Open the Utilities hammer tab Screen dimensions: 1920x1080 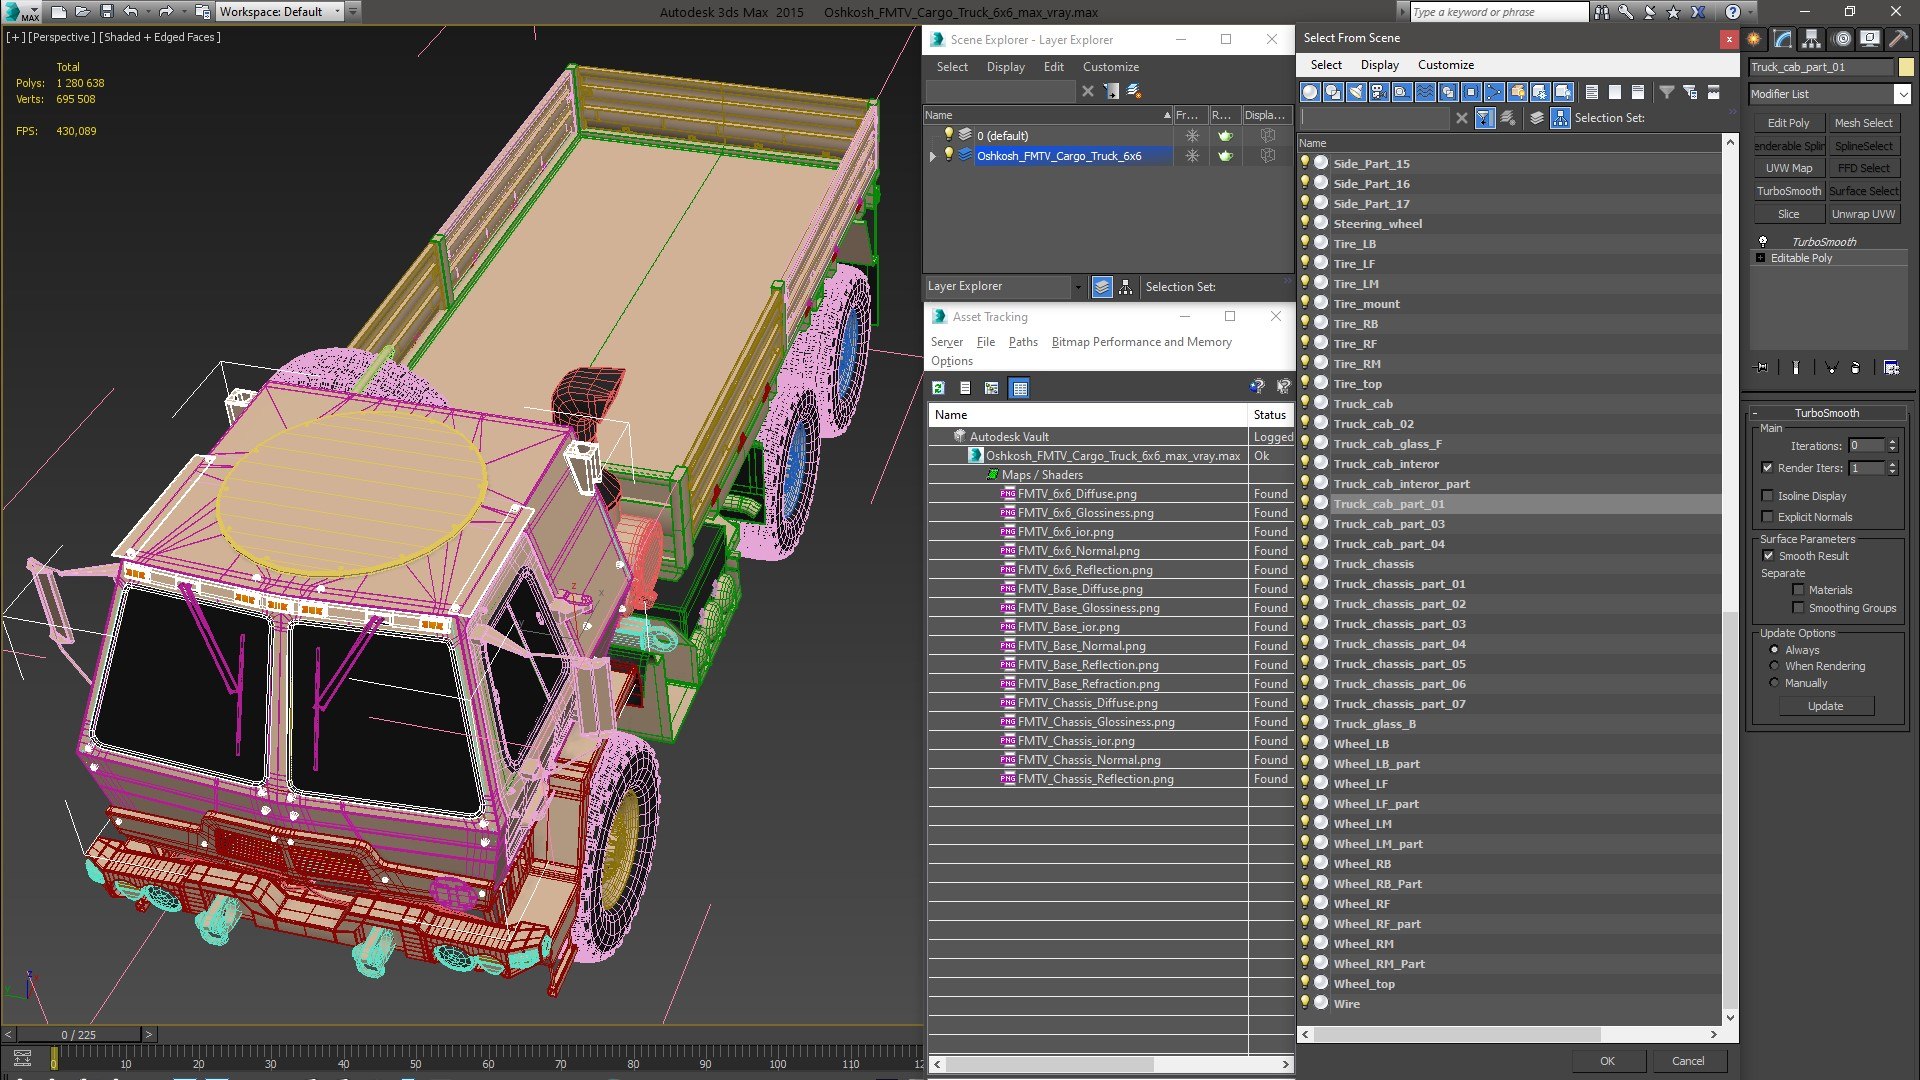1898,39
